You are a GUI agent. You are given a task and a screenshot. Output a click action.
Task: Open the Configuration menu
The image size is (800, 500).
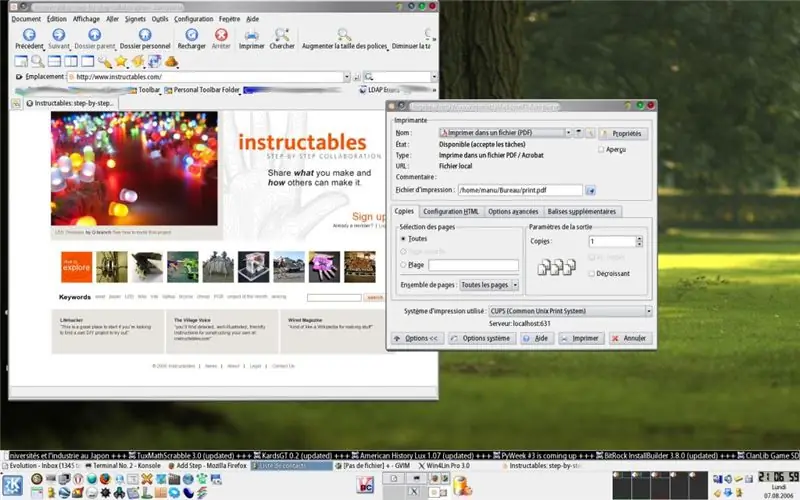[193, 19]
